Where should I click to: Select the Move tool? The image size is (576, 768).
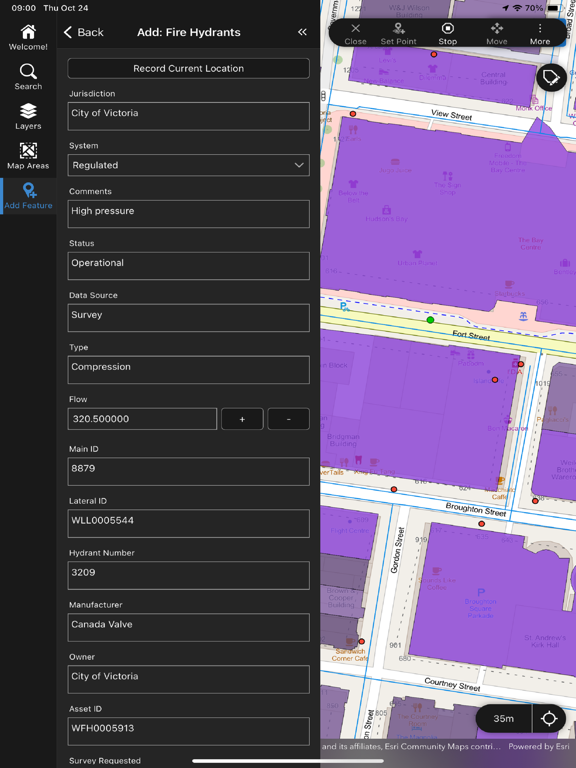(497, 34)
